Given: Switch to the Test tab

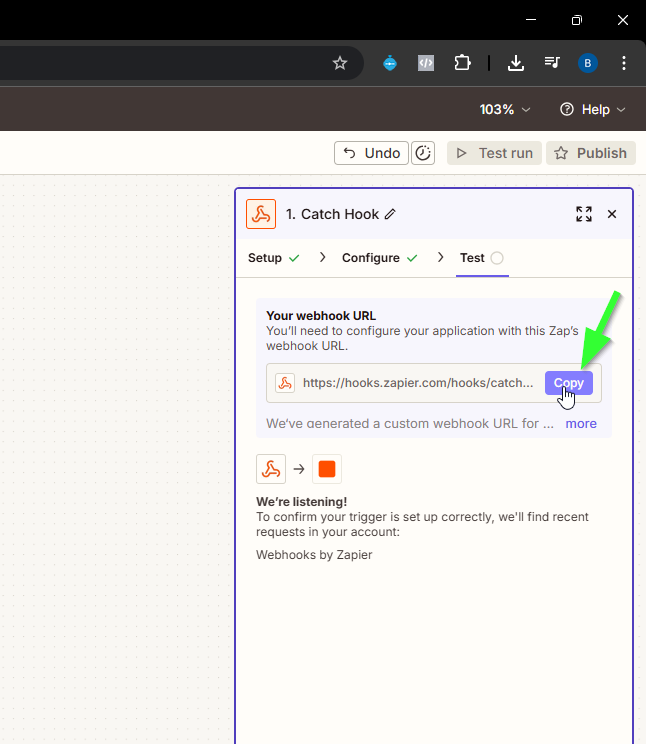Looking at the screenshot, I should pyautogui.click(x=482, y=258).
